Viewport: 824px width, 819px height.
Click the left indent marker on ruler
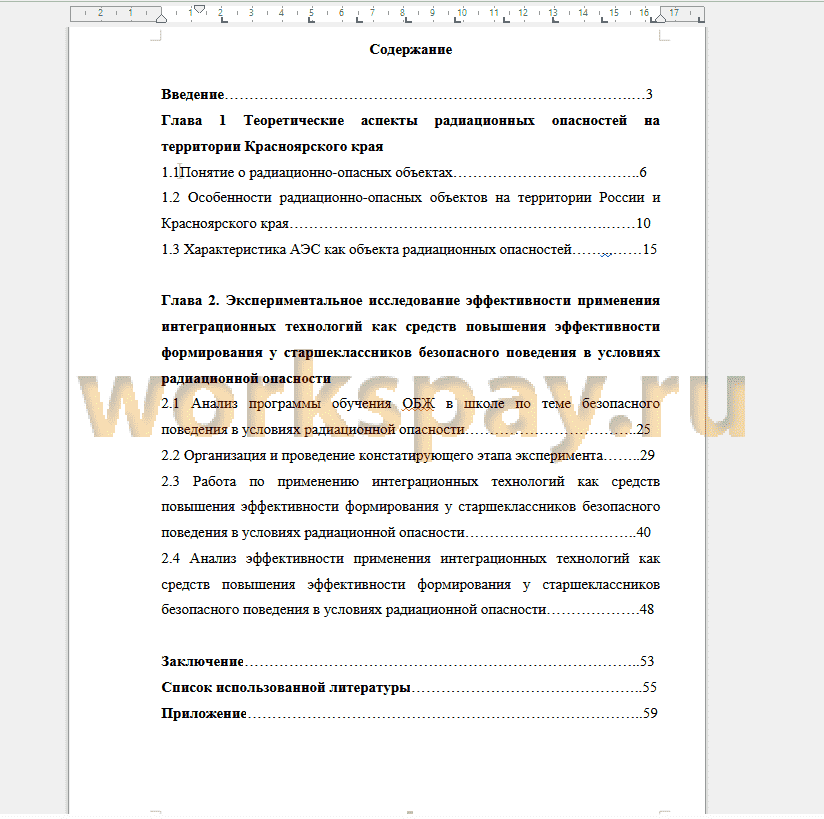pos(161,18)
